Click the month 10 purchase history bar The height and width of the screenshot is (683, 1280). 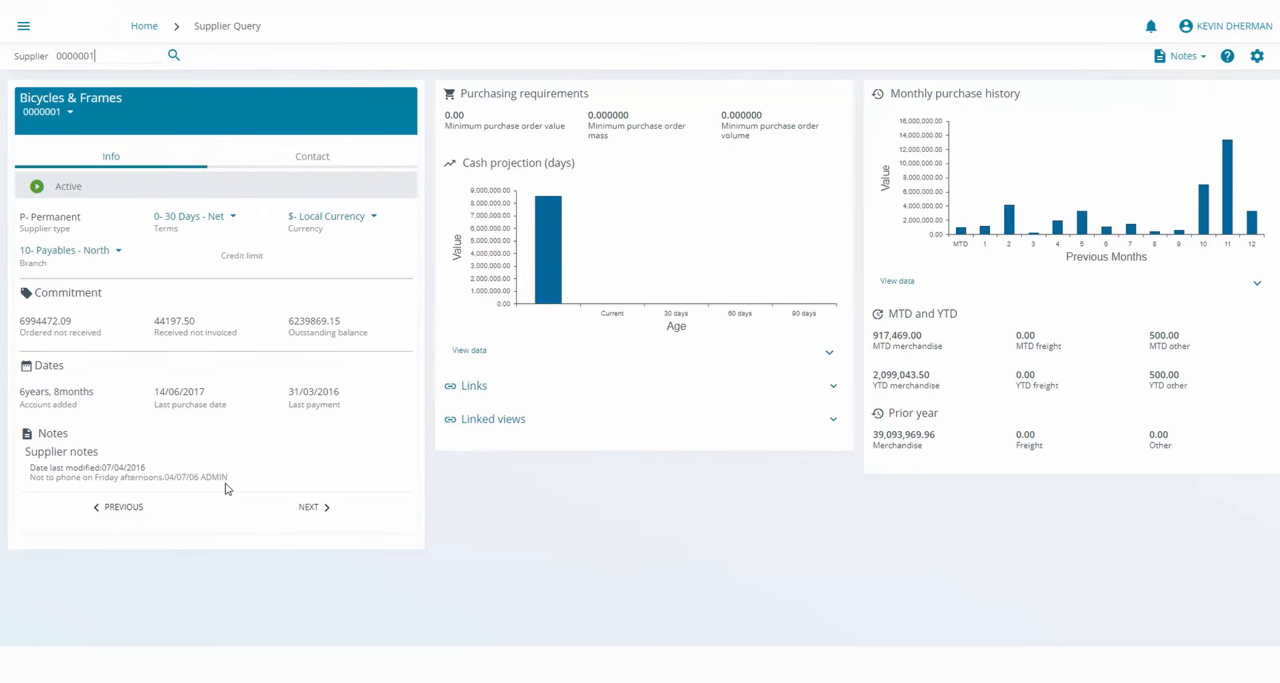[1203, 209]
